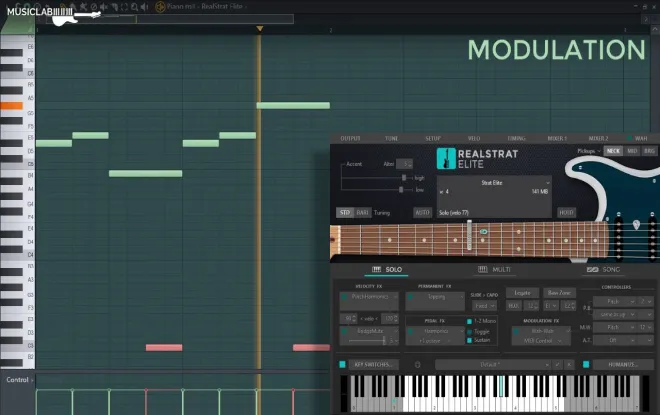660x415 pixels.
Task: Adjust the Accent high slider handle
Action: (404, 178)
